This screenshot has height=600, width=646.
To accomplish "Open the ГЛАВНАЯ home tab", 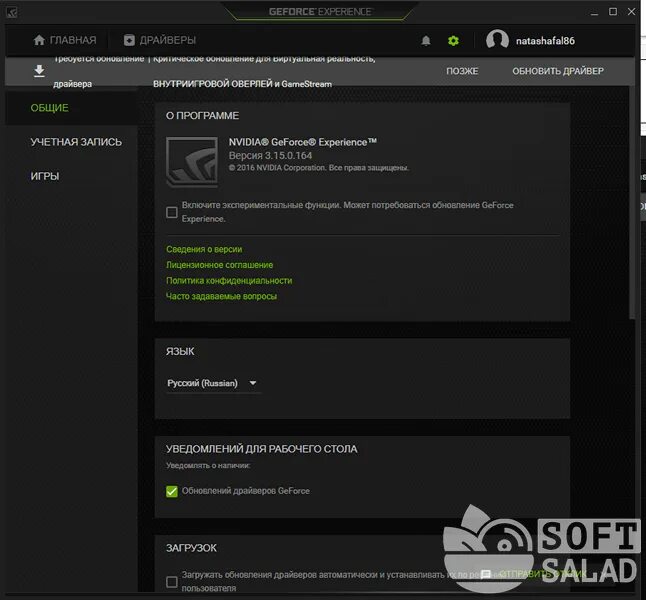I will pyautogui.click(x=65, y=40).
